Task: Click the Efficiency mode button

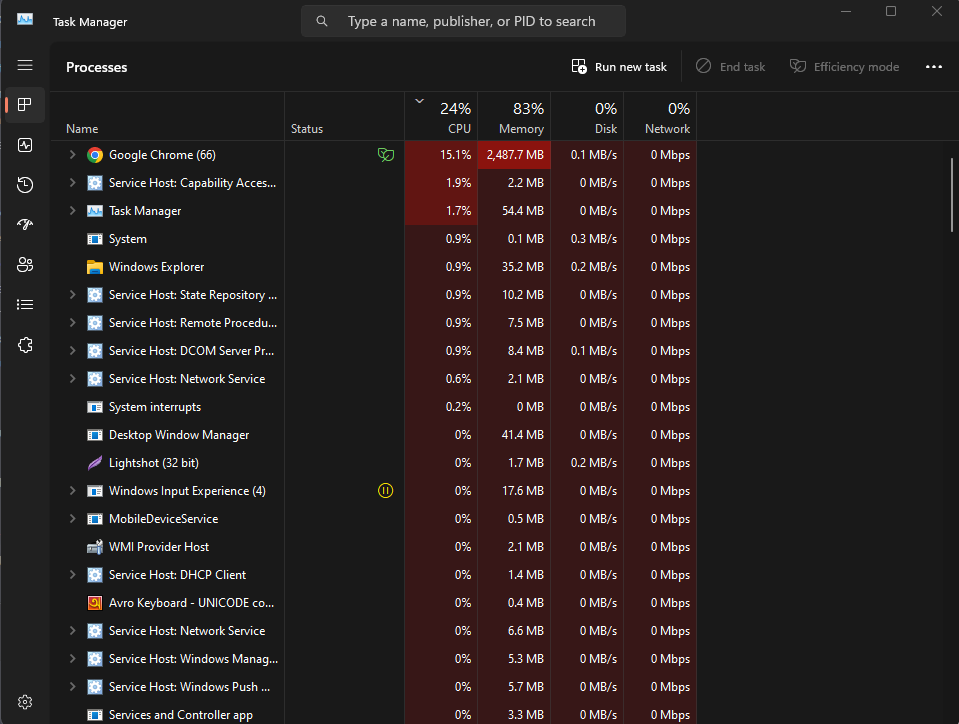Action: [x=845, y=67]
